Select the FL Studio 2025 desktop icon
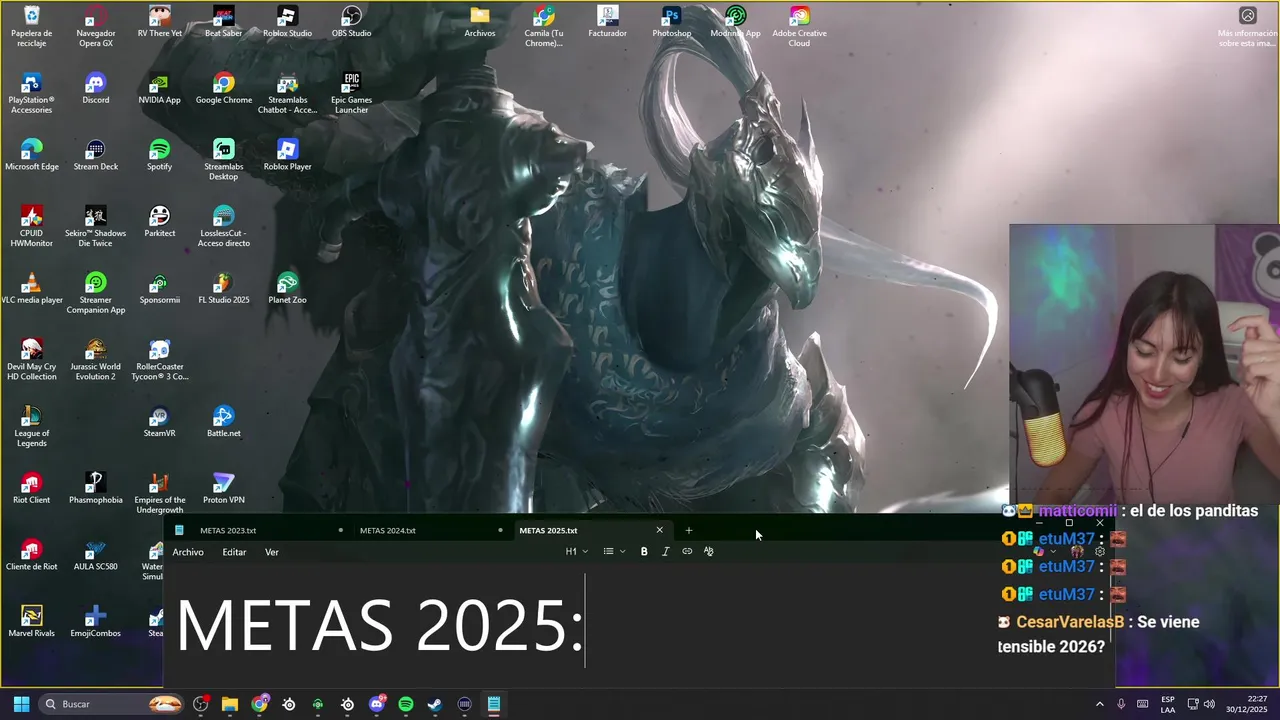This screenshot has width=1280, height=720. [x=223, y=288]
